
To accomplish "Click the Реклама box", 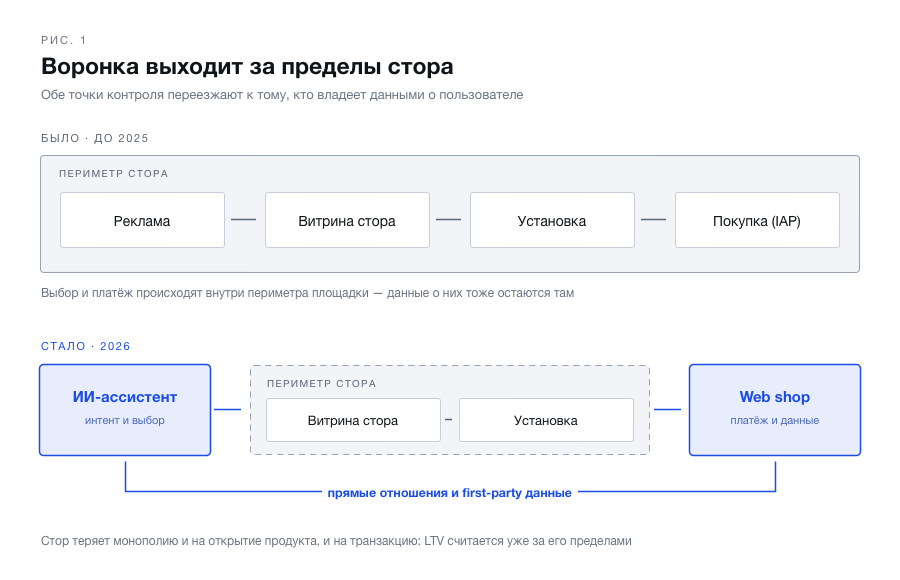I will coord(142,220).
